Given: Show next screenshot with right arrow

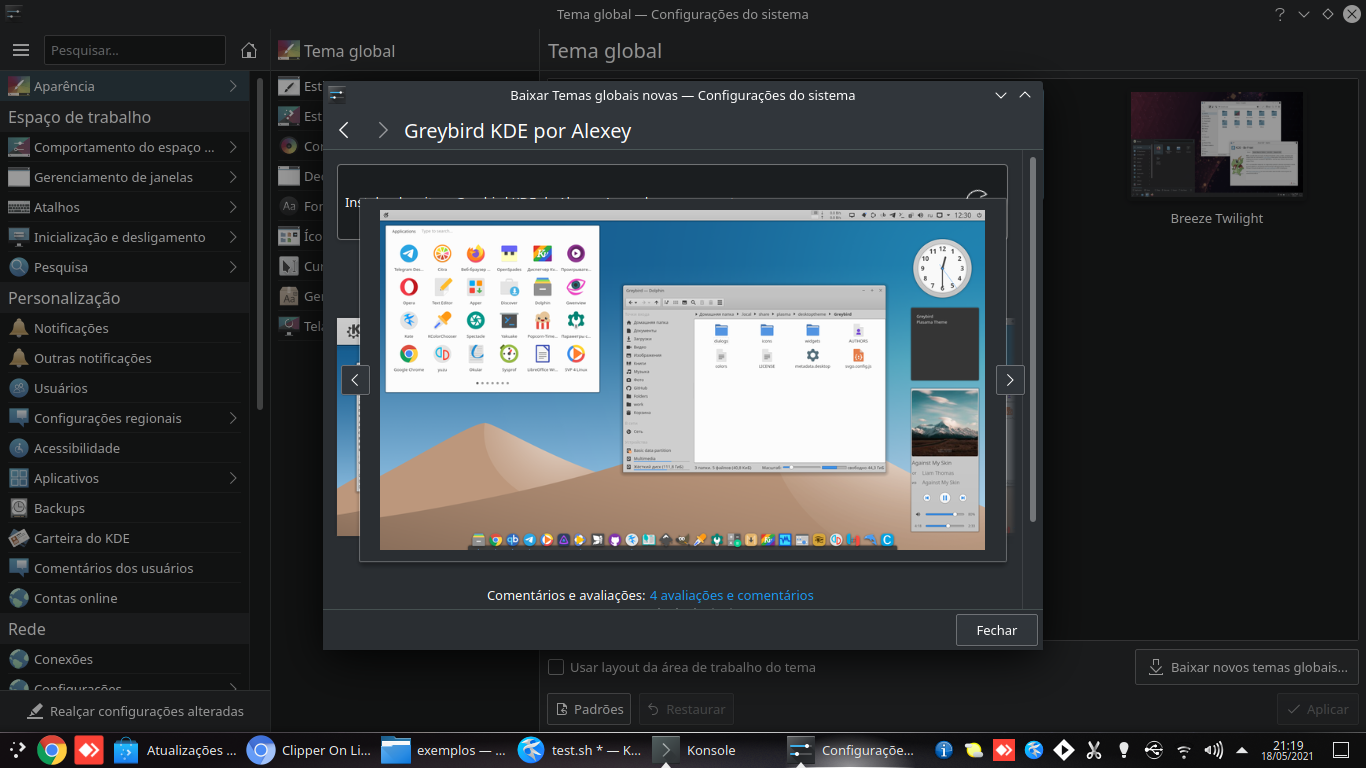Looking at the screenshot, I should click(1010, 380).
